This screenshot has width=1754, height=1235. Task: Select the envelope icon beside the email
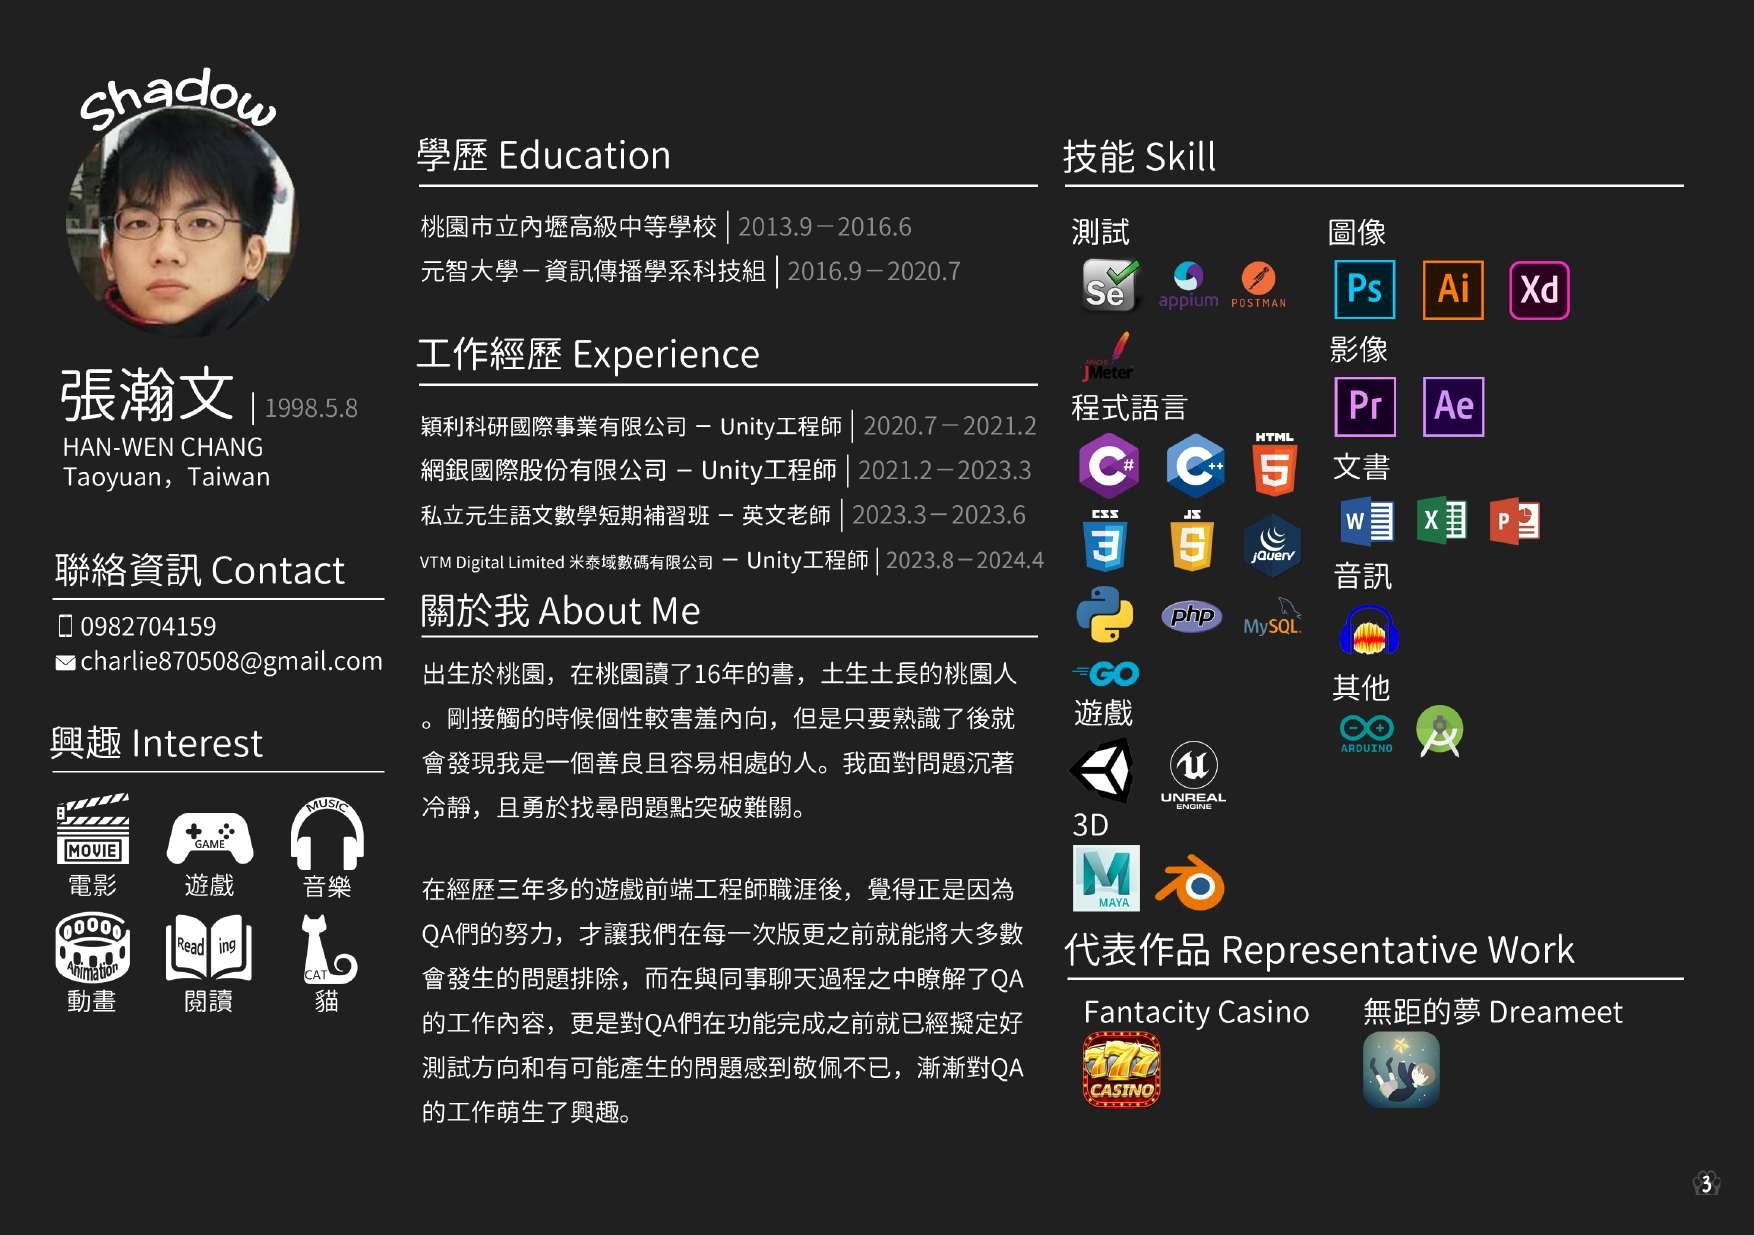pos(65,662)
